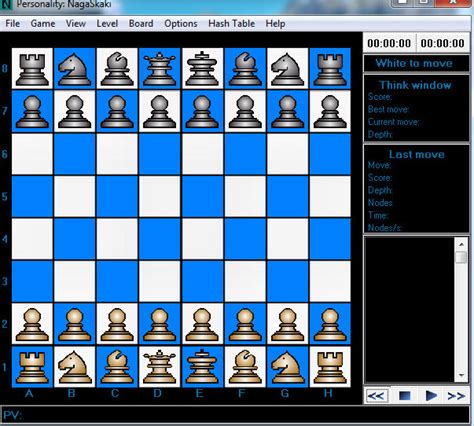Click the black pawn on G7

[287, 111]
